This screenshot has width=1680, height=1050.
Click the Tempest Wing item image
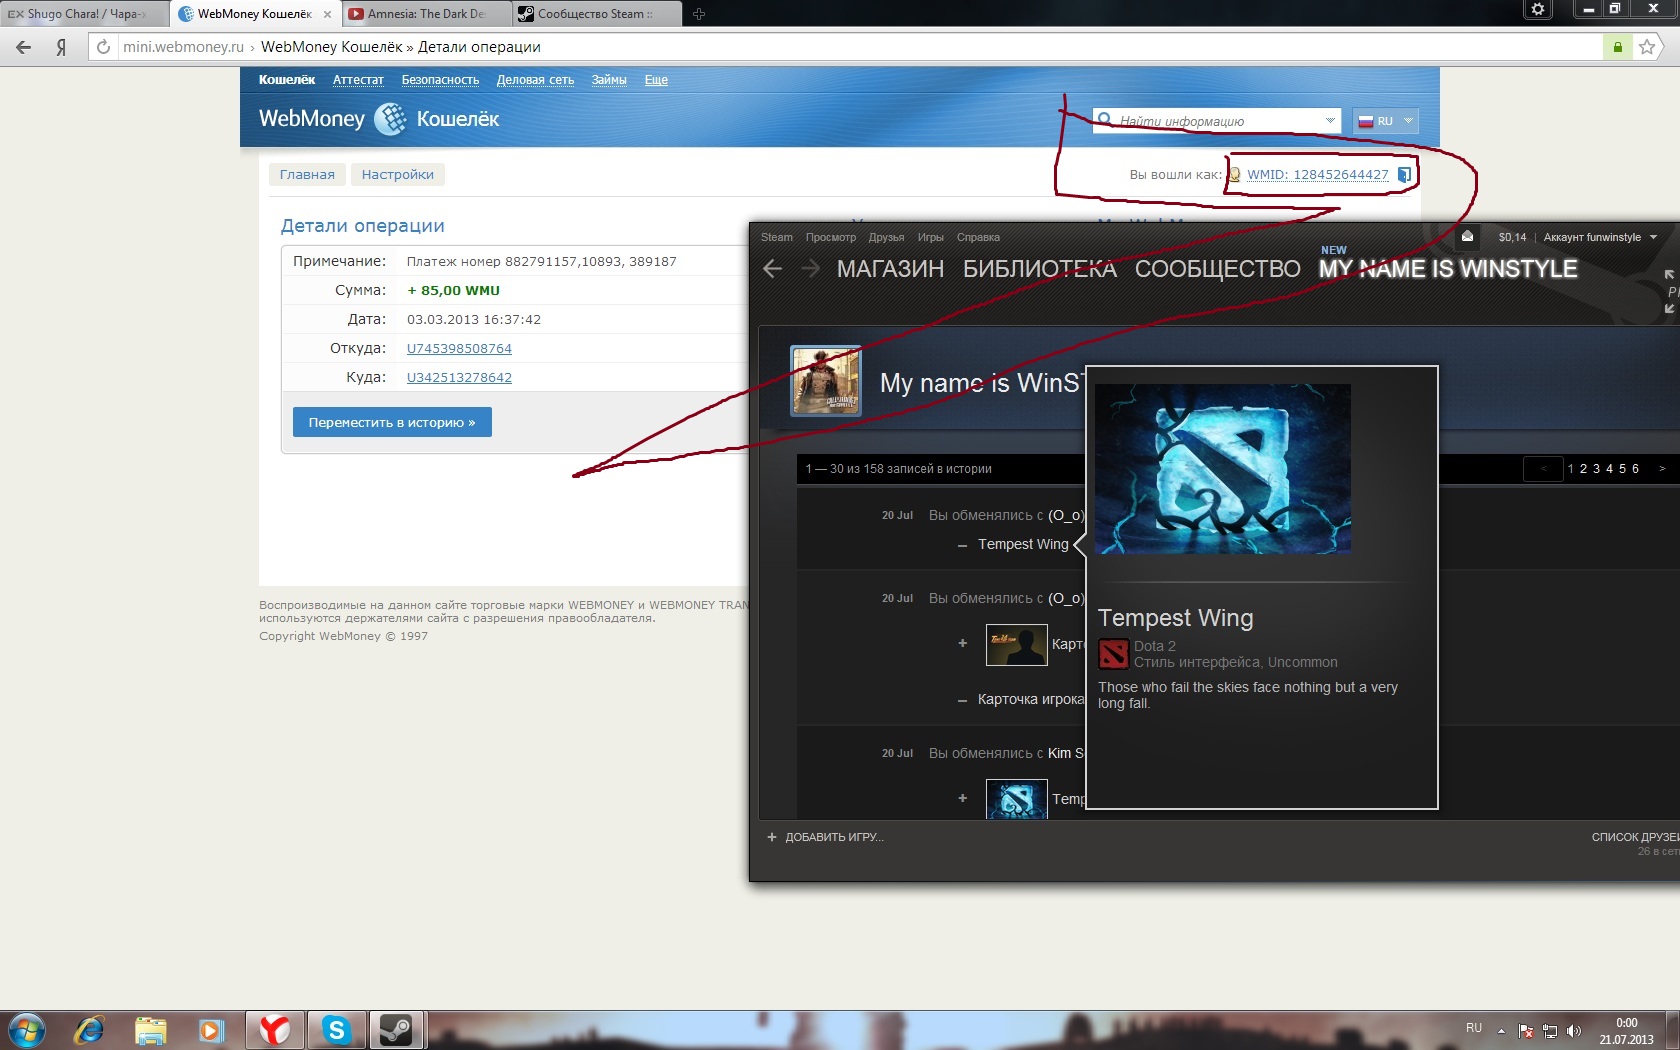click(x=1223, y=469)
